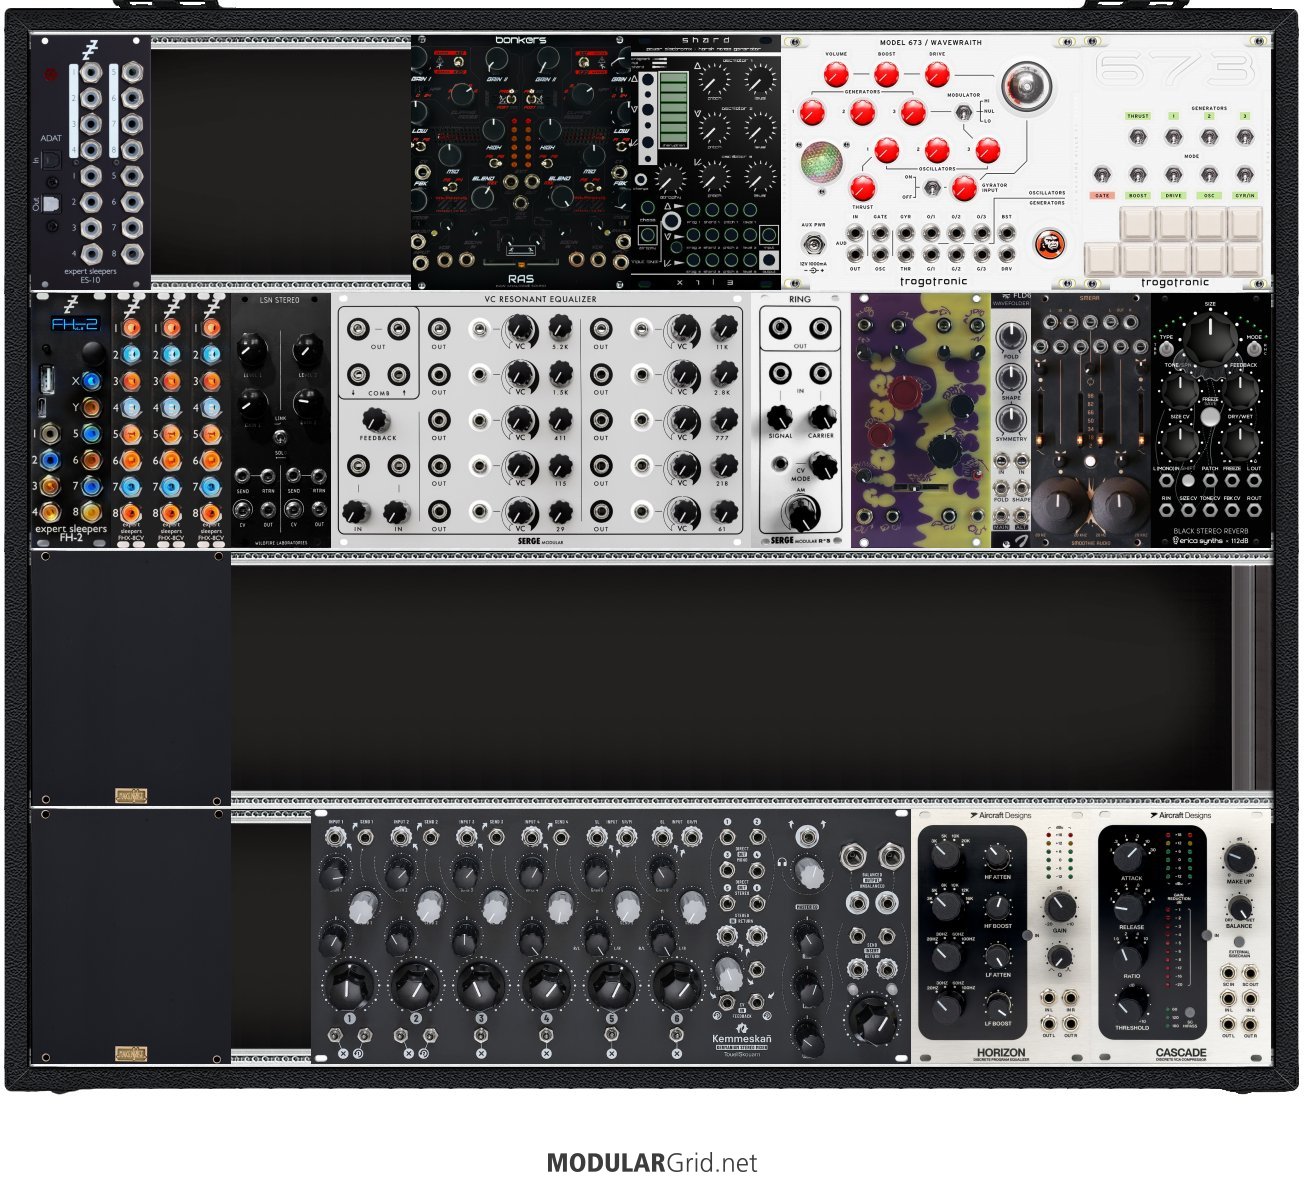Click the Dry/Wet knob on Black Stereo Reverb
Viewport: 1306px width, 1184px height.
(1240, 441)
